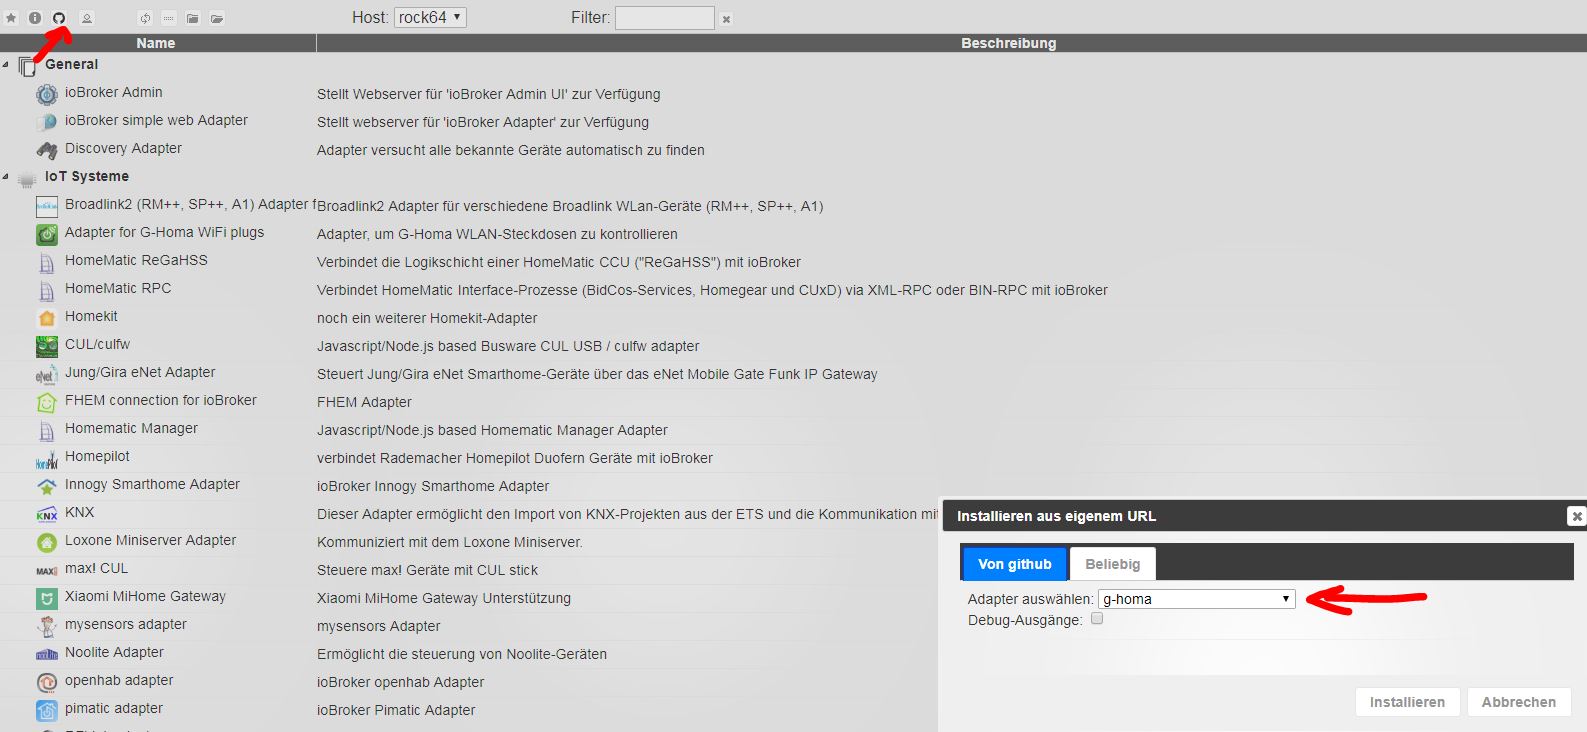Clear the filter with x button
The image size is (1587, 732).
pos(727,19)
